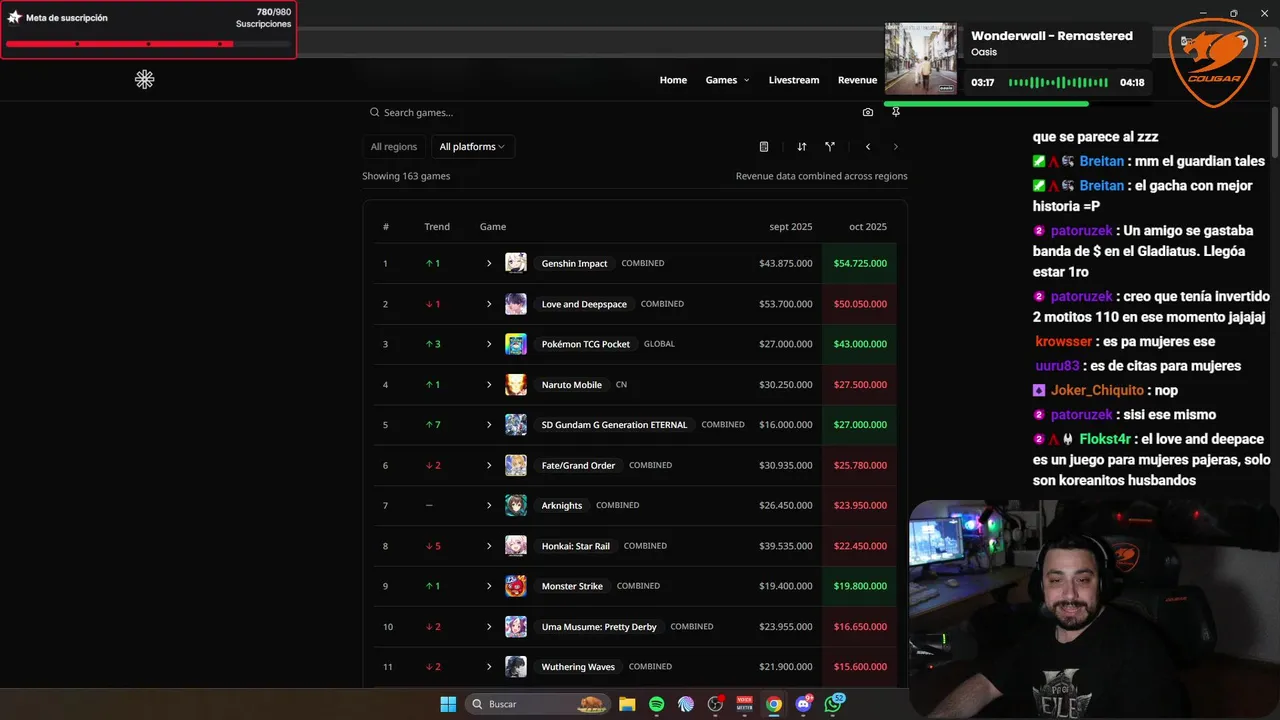Go to the Home page
1280x720 pixels.
(673, 80)
